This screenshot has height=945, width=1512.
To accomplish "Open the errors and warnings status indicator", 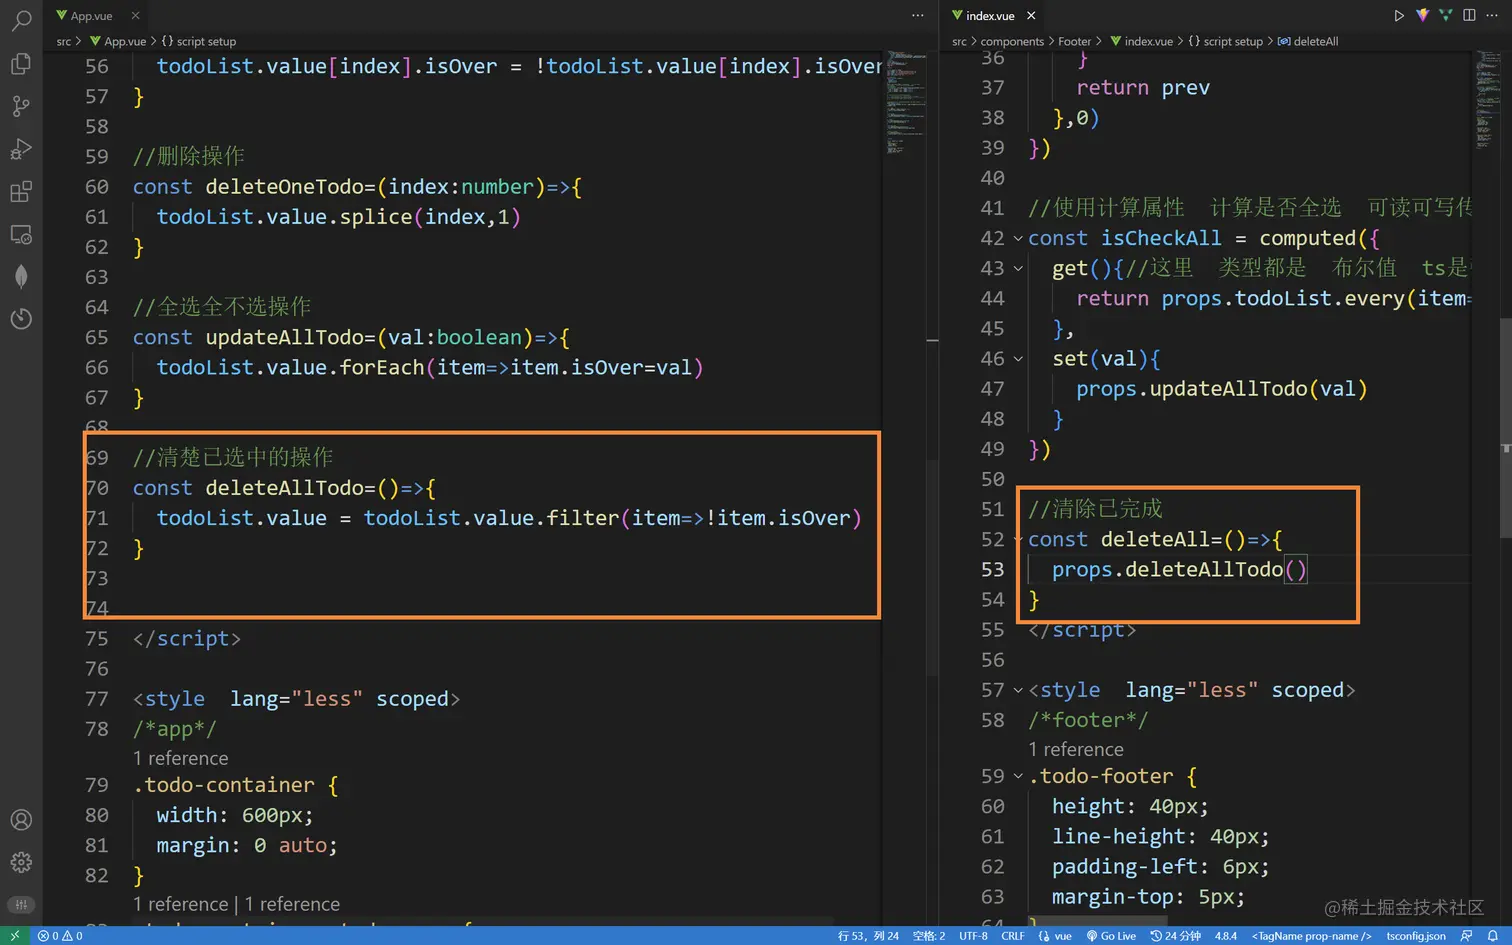I will [60, 936].
